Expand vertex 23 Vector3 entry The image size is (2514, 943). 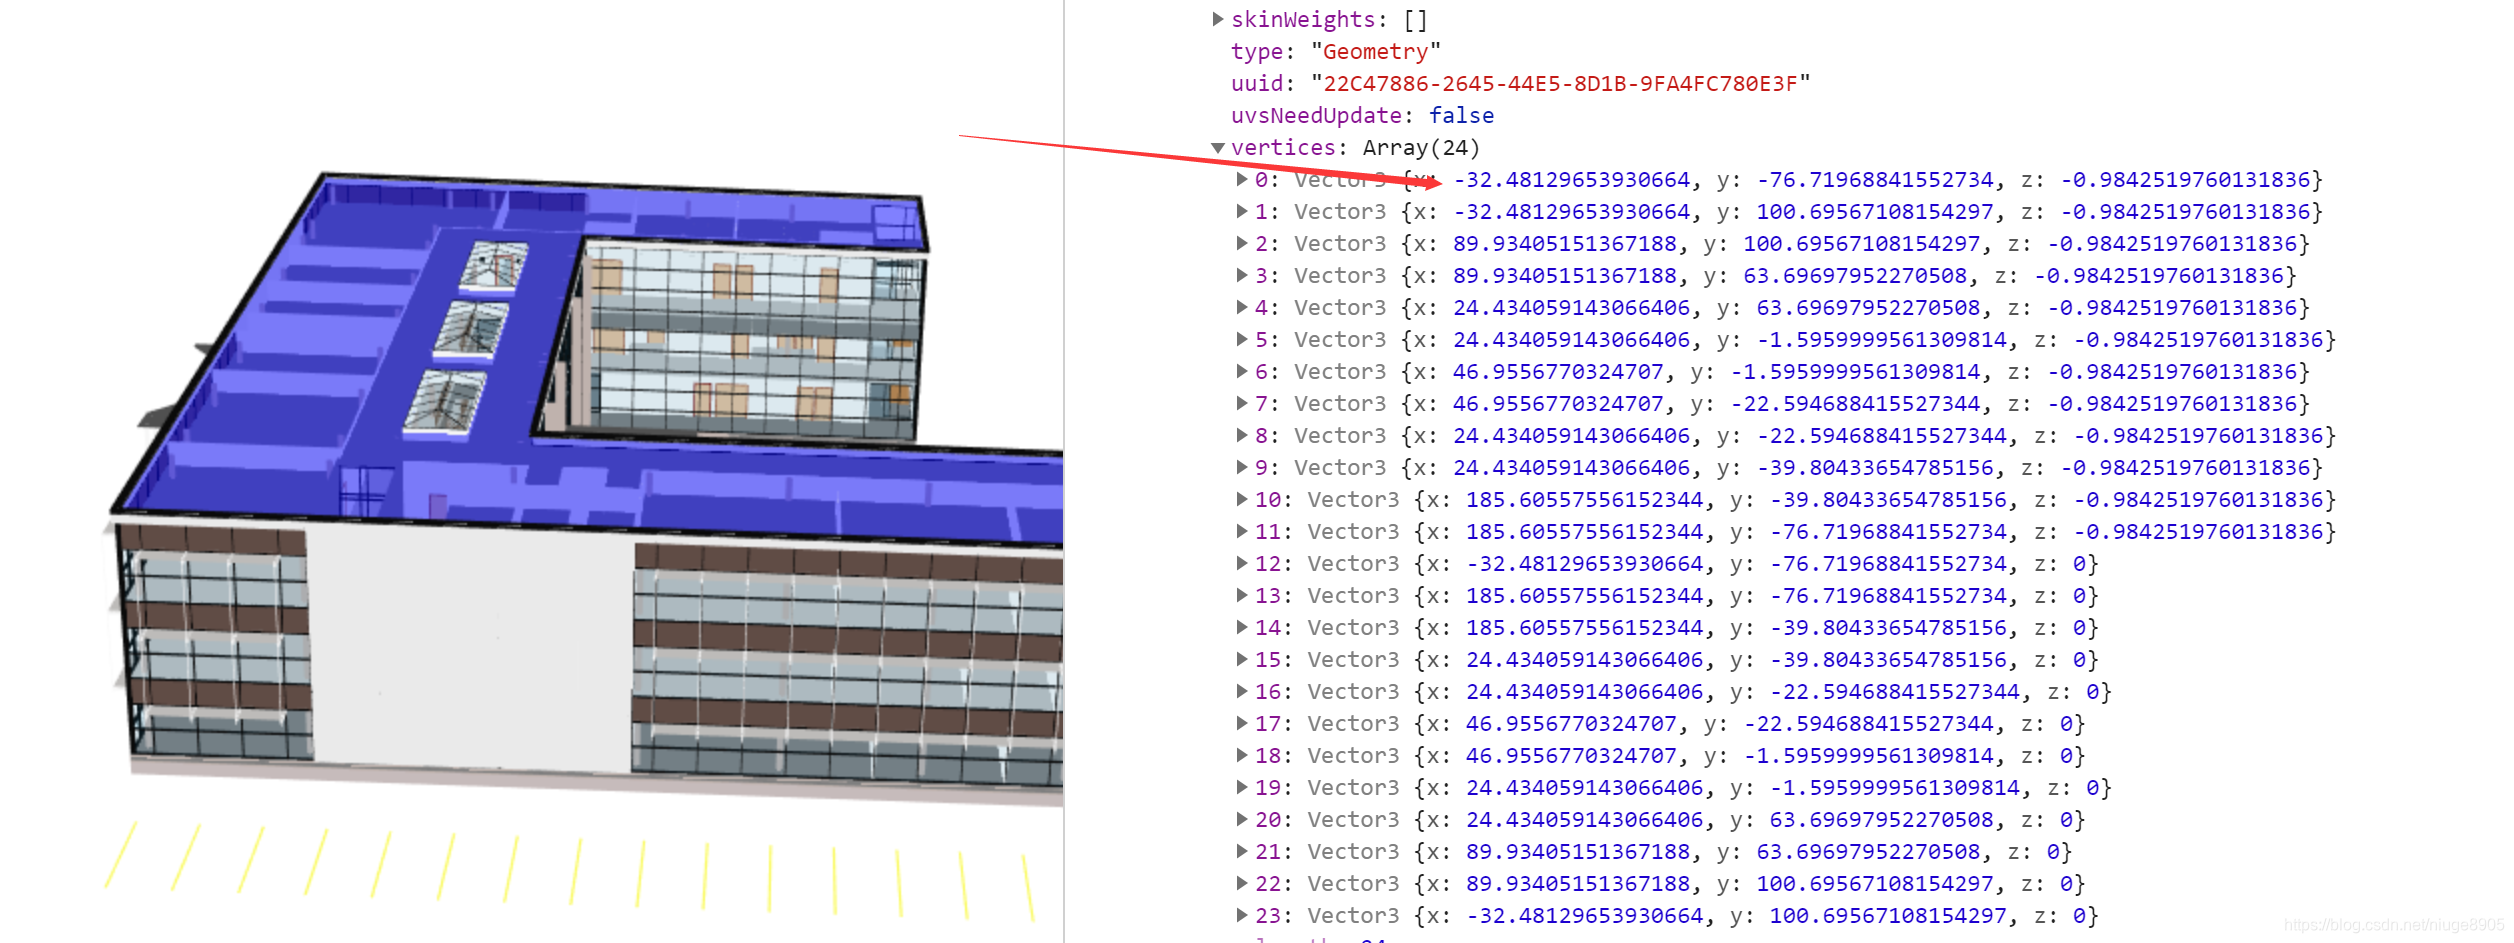(x=1242, y=916)
